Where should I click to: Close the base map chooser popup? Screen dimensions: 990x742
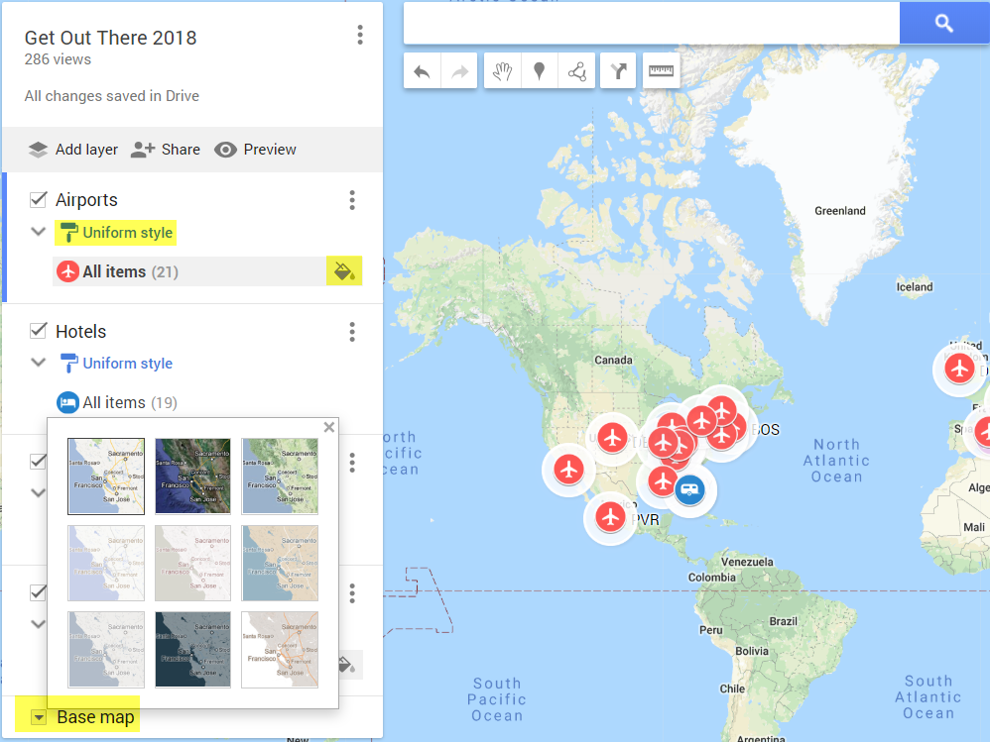pos(329,428)
